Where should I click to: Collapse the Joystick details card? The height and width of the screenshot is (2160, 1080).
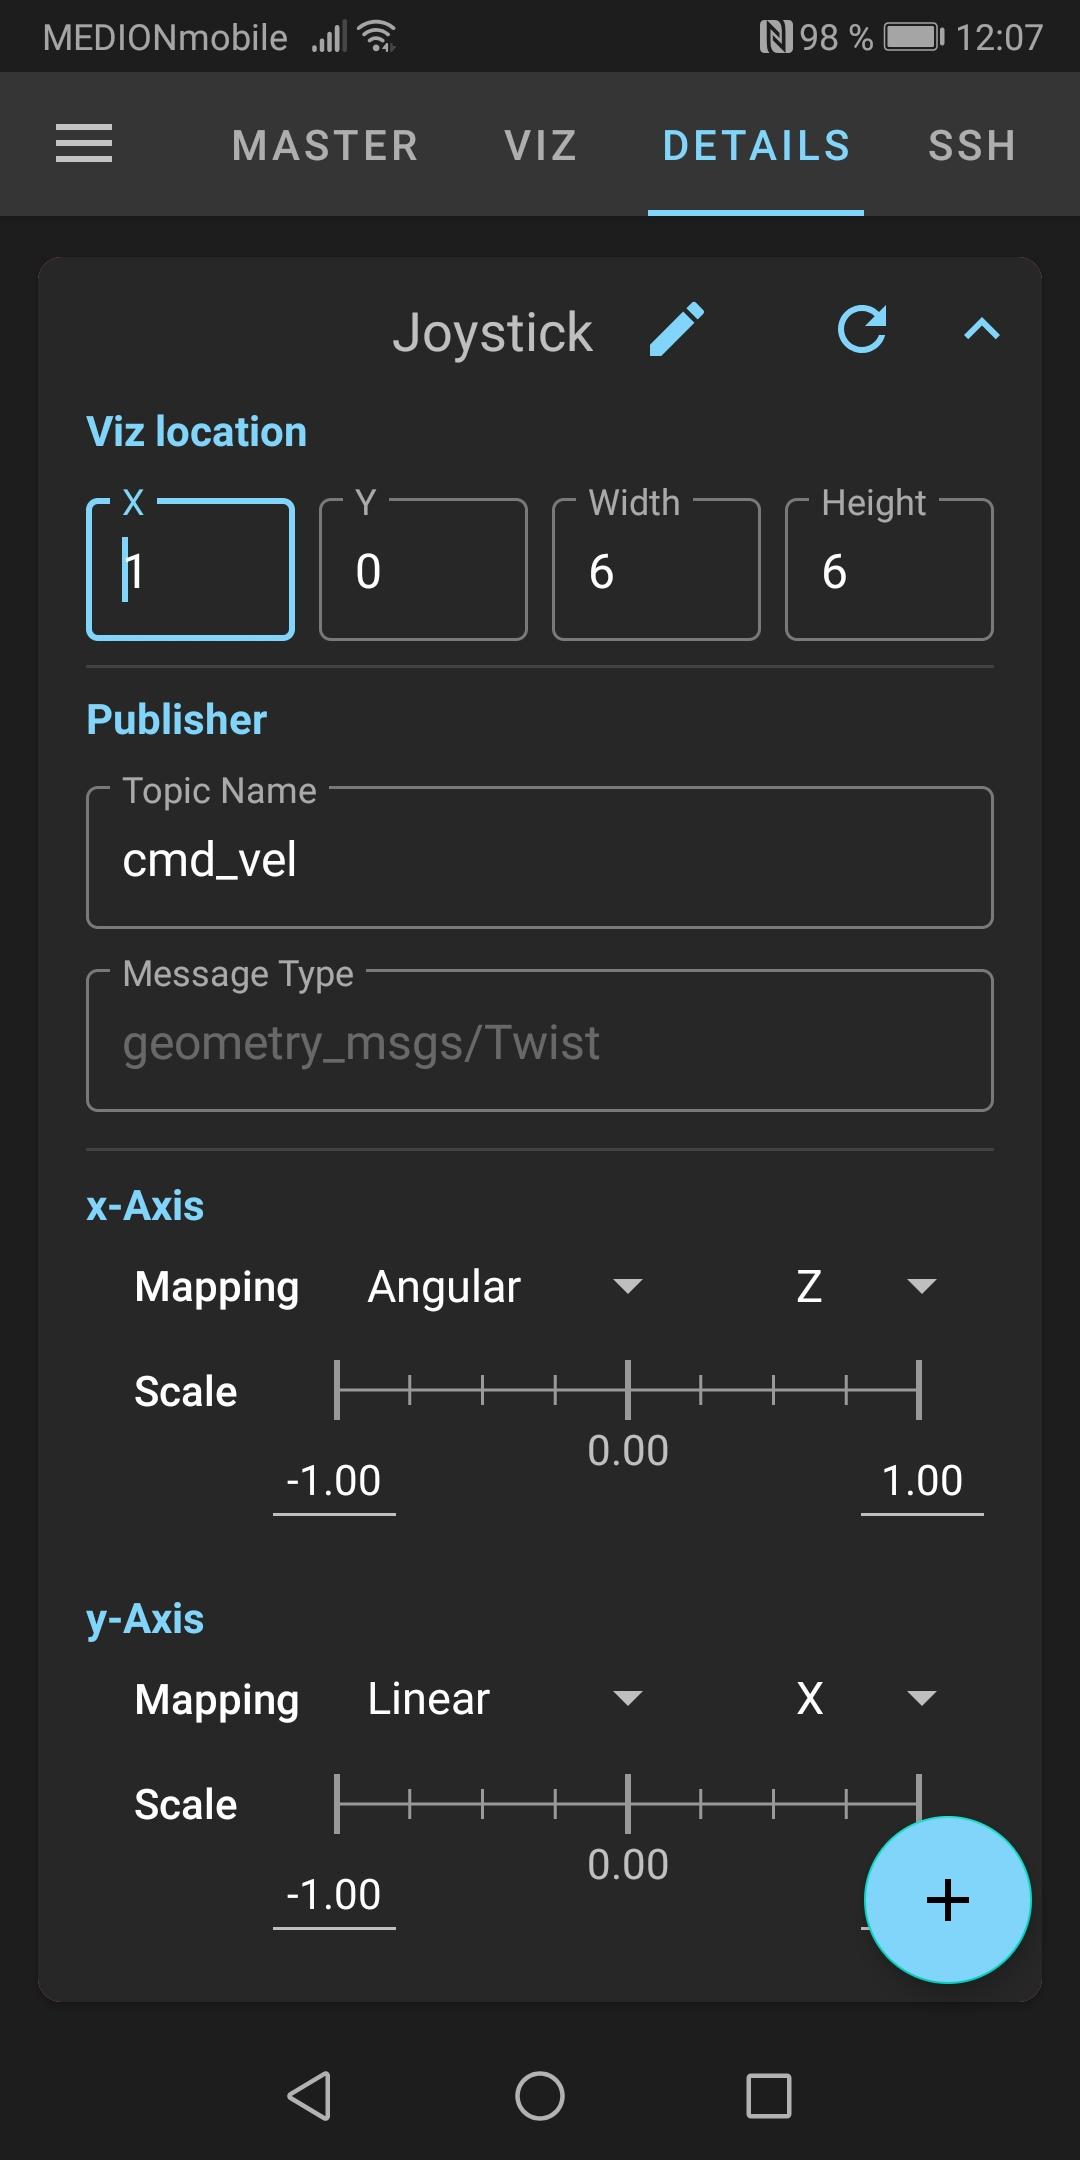[x=982, y=330]
